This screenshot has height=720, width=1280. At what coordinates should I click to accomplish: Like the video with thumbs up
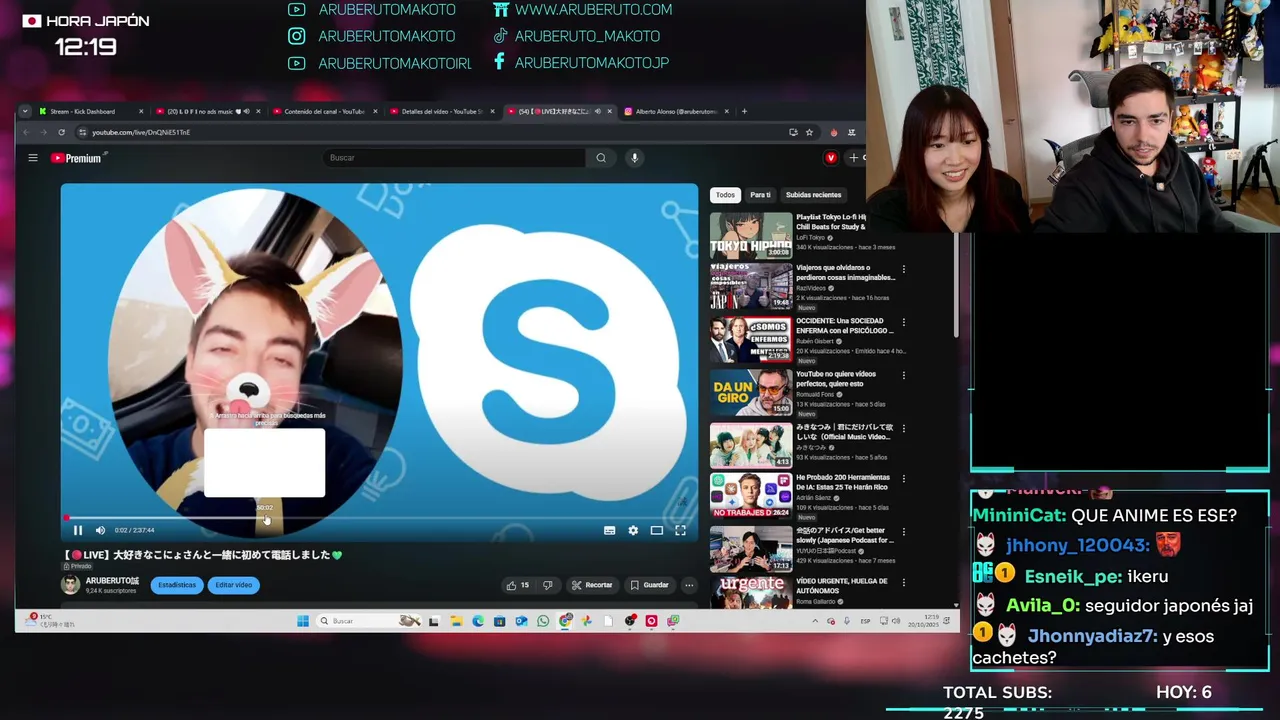pyautogui.click(x=518, y=585)
